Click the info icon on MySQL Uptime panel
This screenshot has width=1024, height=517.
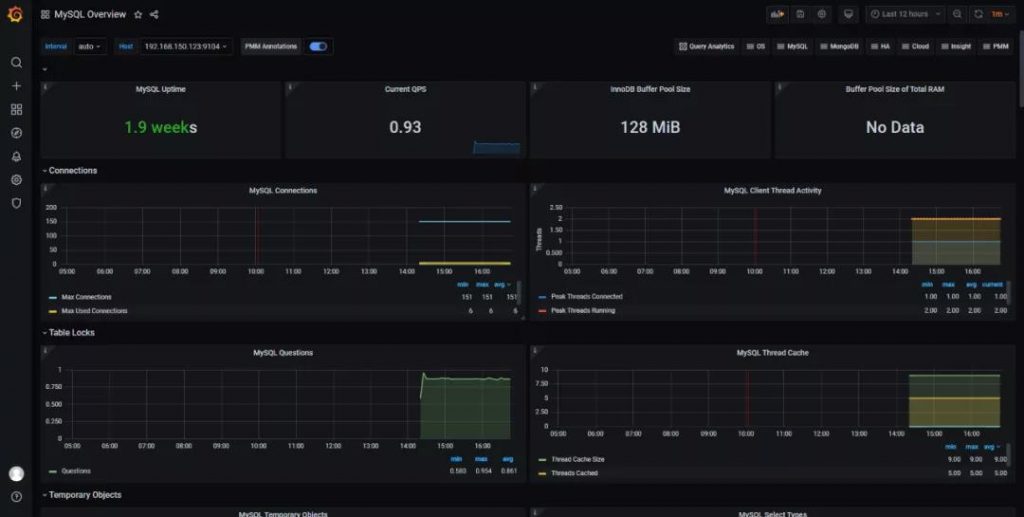tap(45, 87)
